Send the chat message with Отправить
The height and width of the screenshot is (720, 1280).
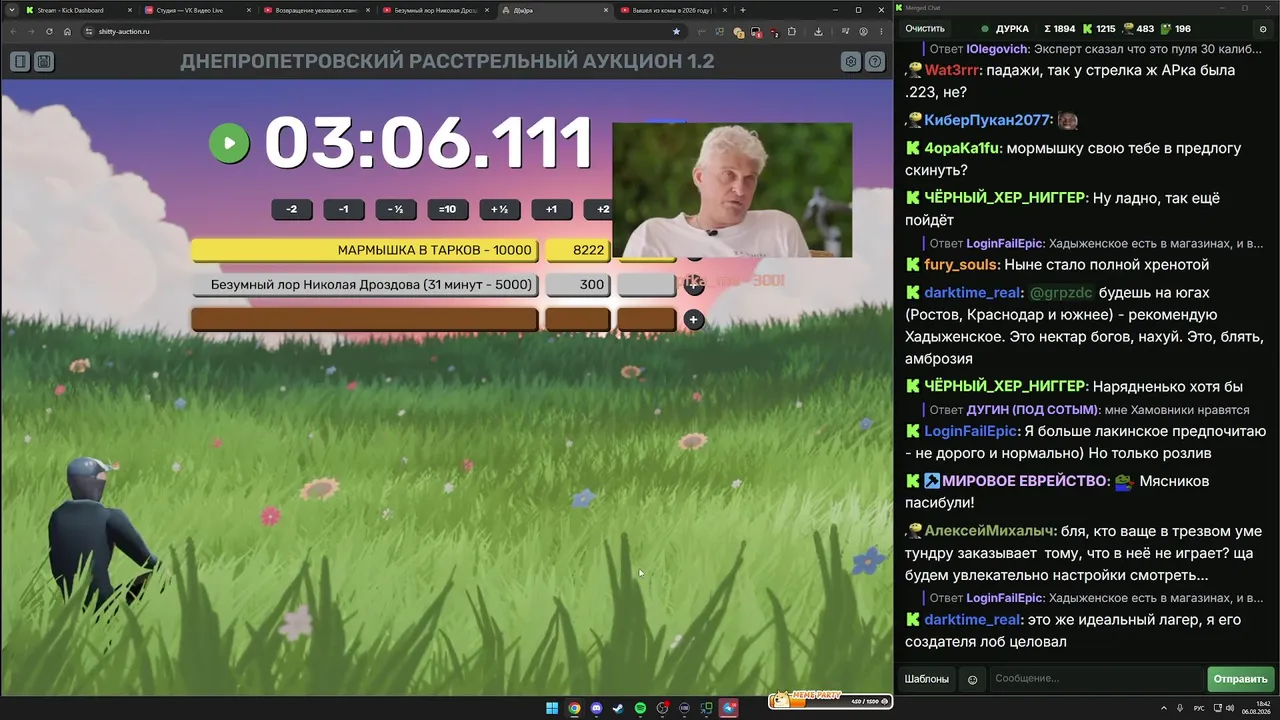[x=1240, y=679]
